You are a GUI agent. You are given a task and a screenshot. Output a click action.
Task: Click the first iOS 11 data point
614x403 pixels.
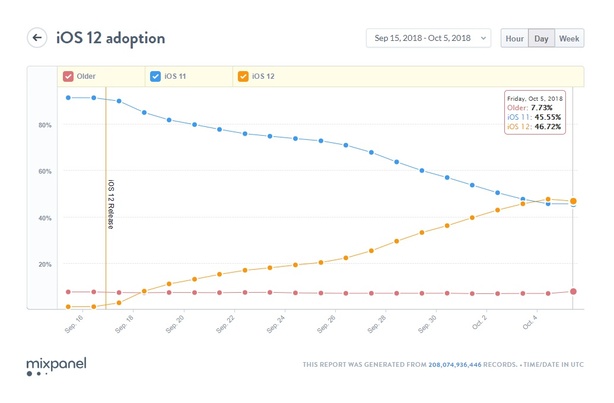[68, 98]
